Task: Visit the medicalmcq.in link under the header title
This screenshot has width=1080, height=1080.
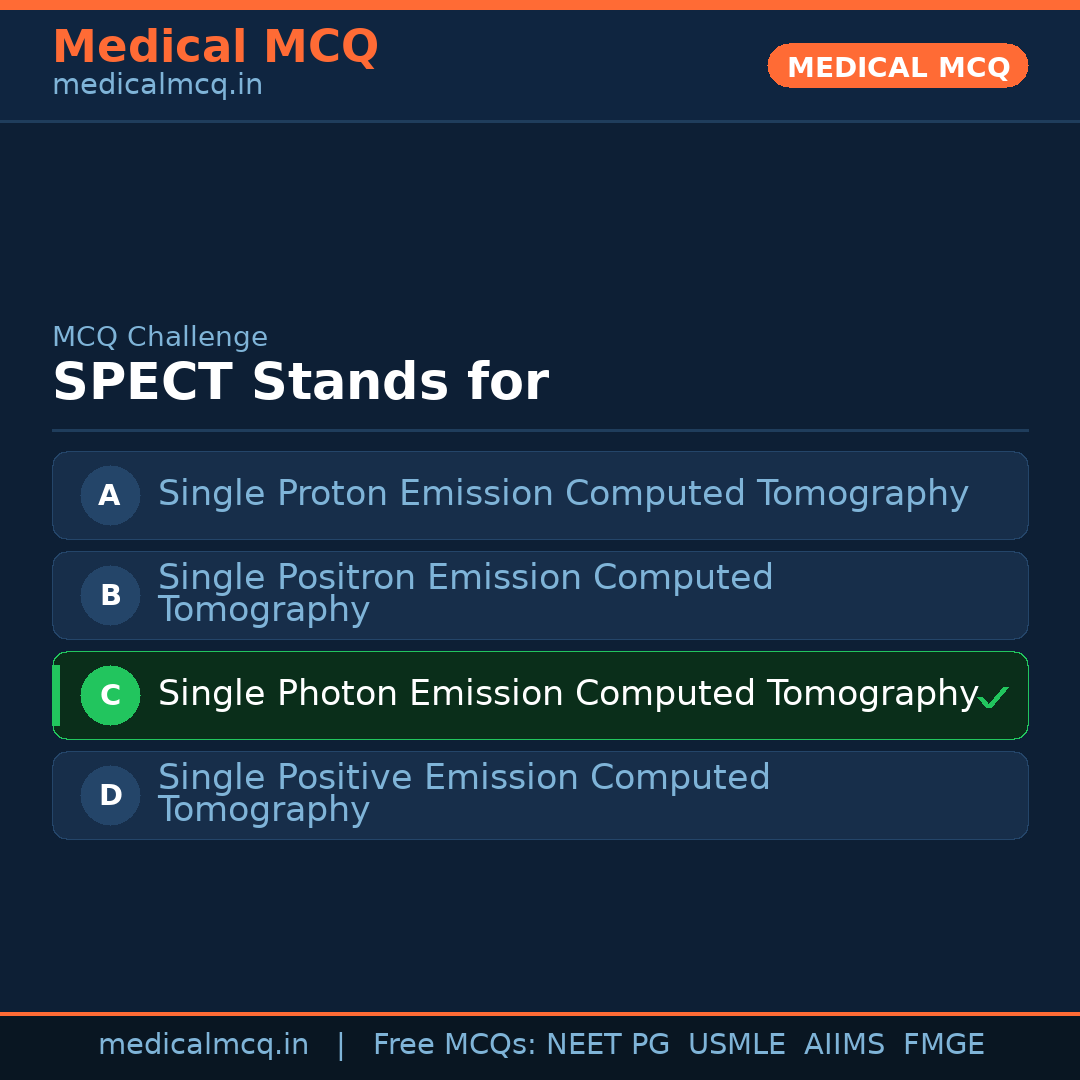Action: click(157, 85)
